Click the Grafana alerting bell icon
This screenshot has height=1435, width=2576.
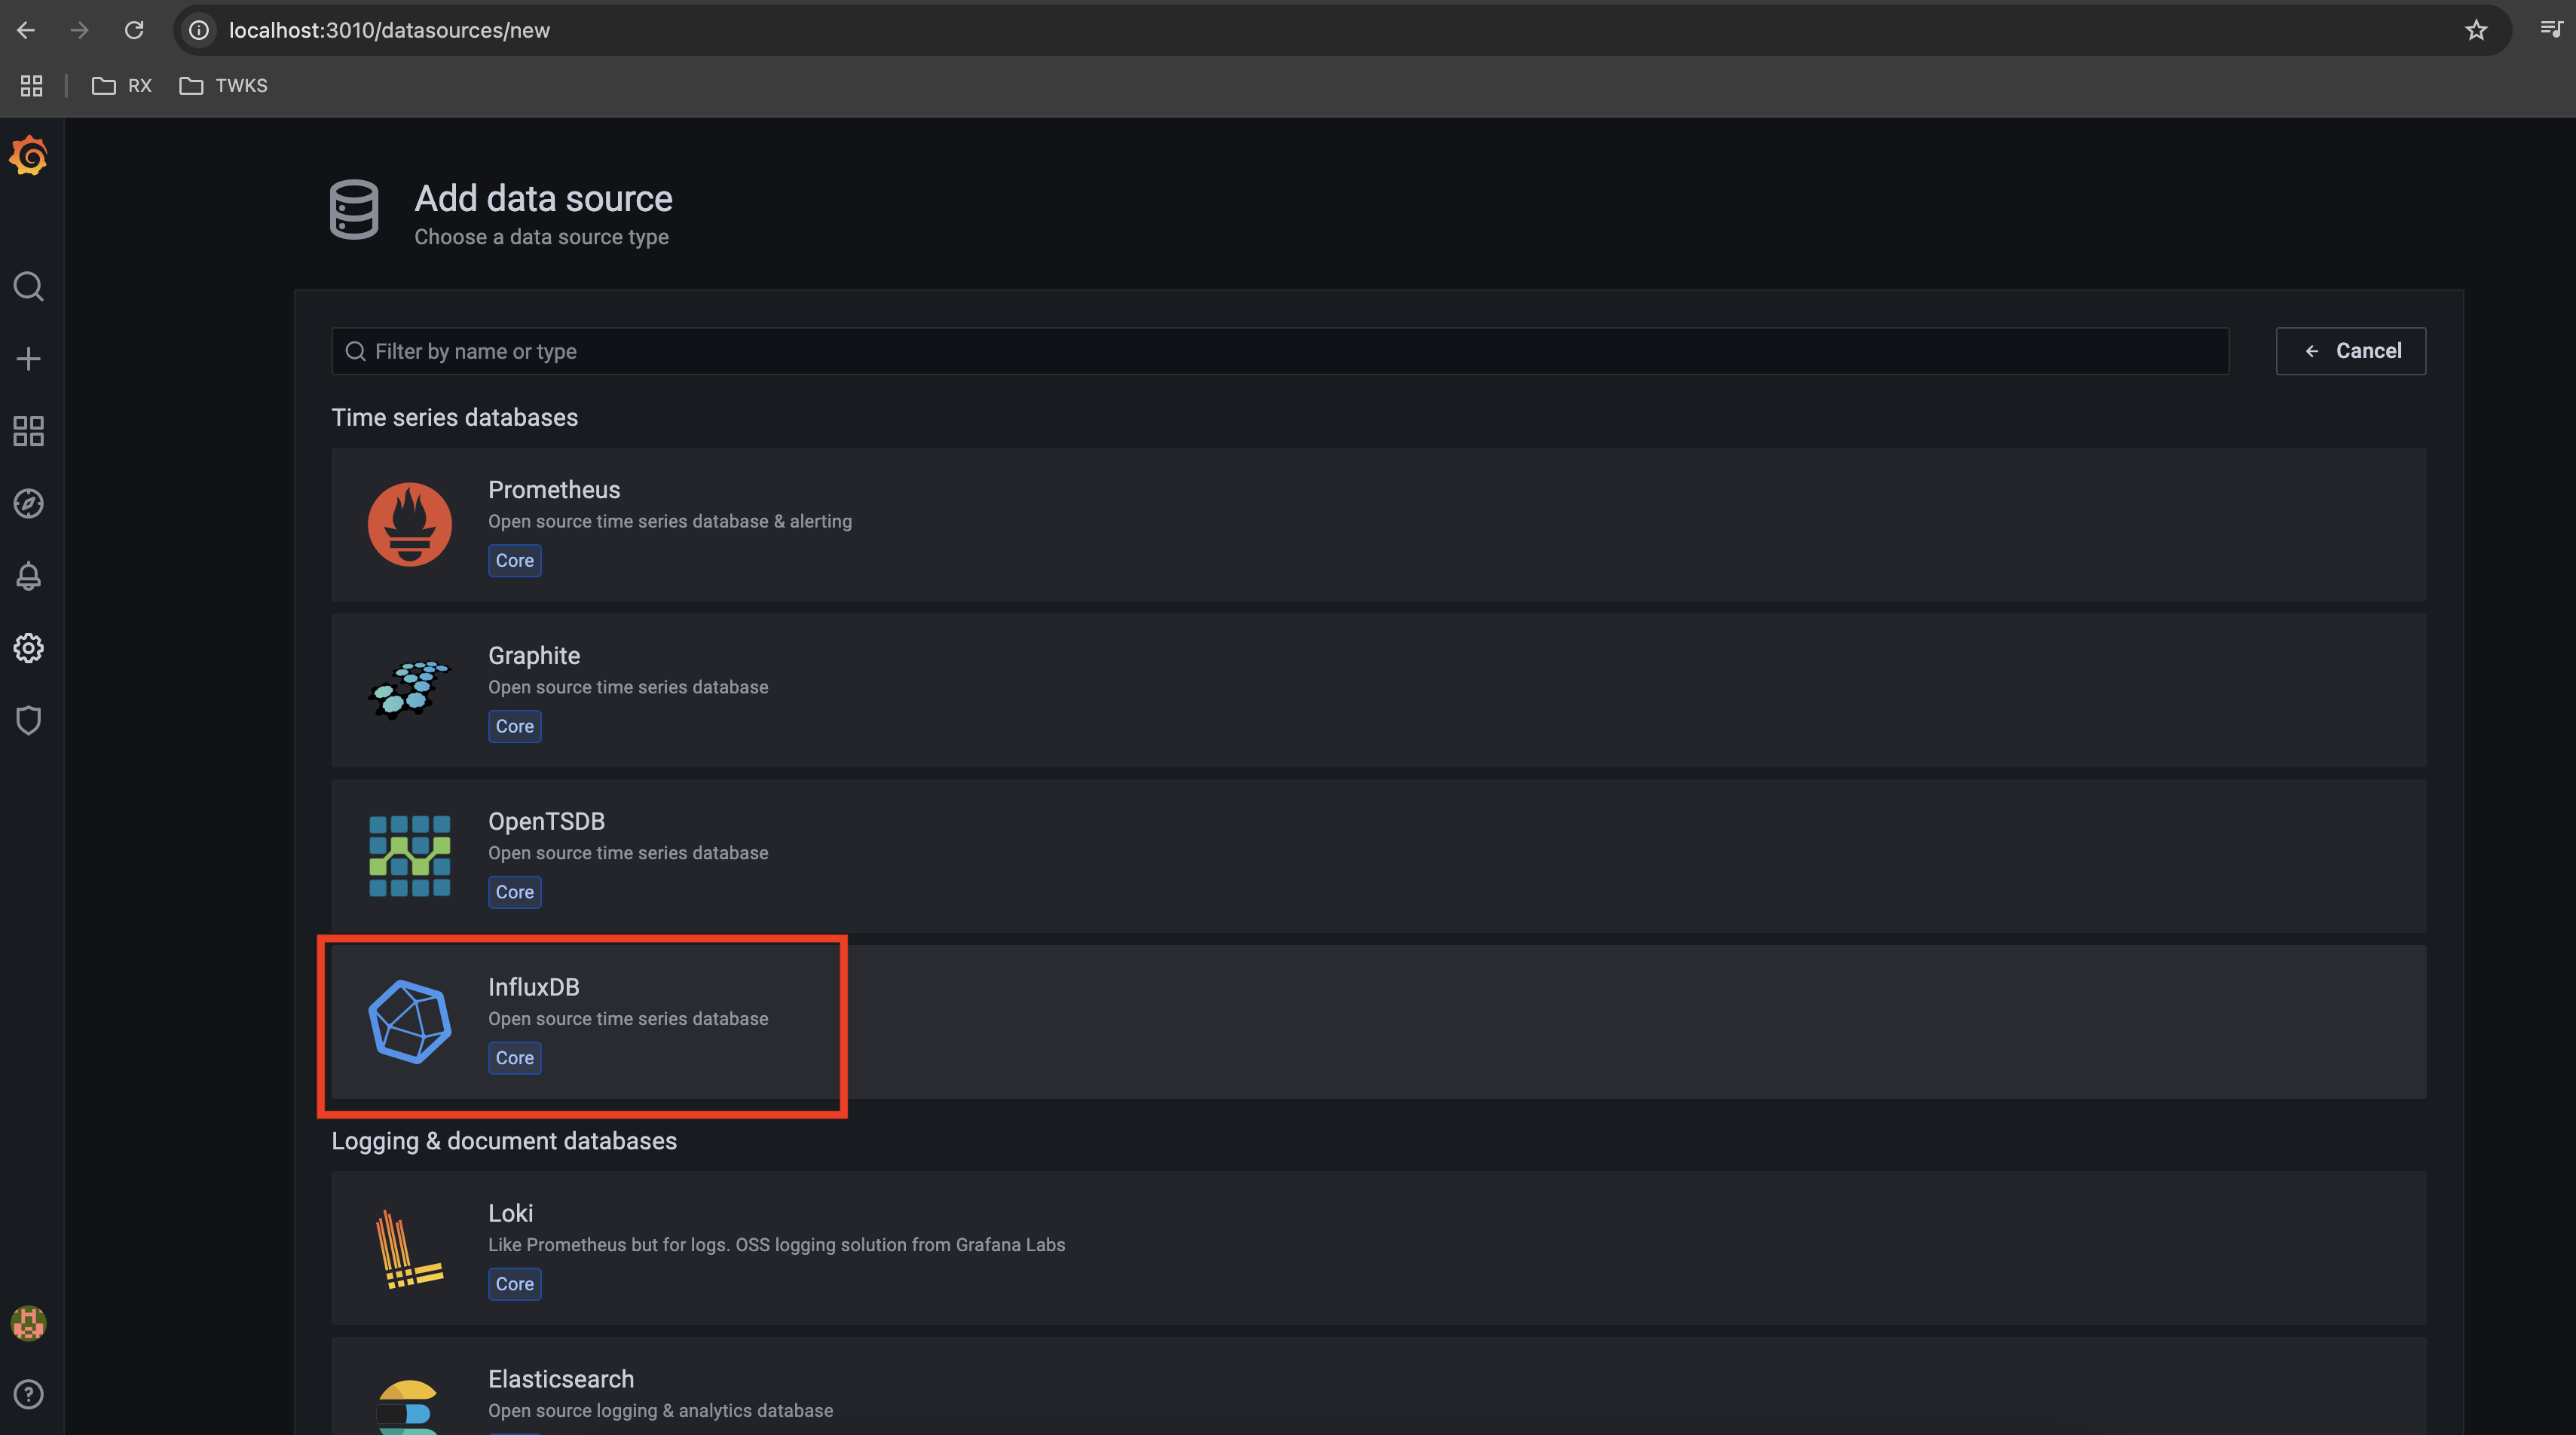click(x=26, y=576)
